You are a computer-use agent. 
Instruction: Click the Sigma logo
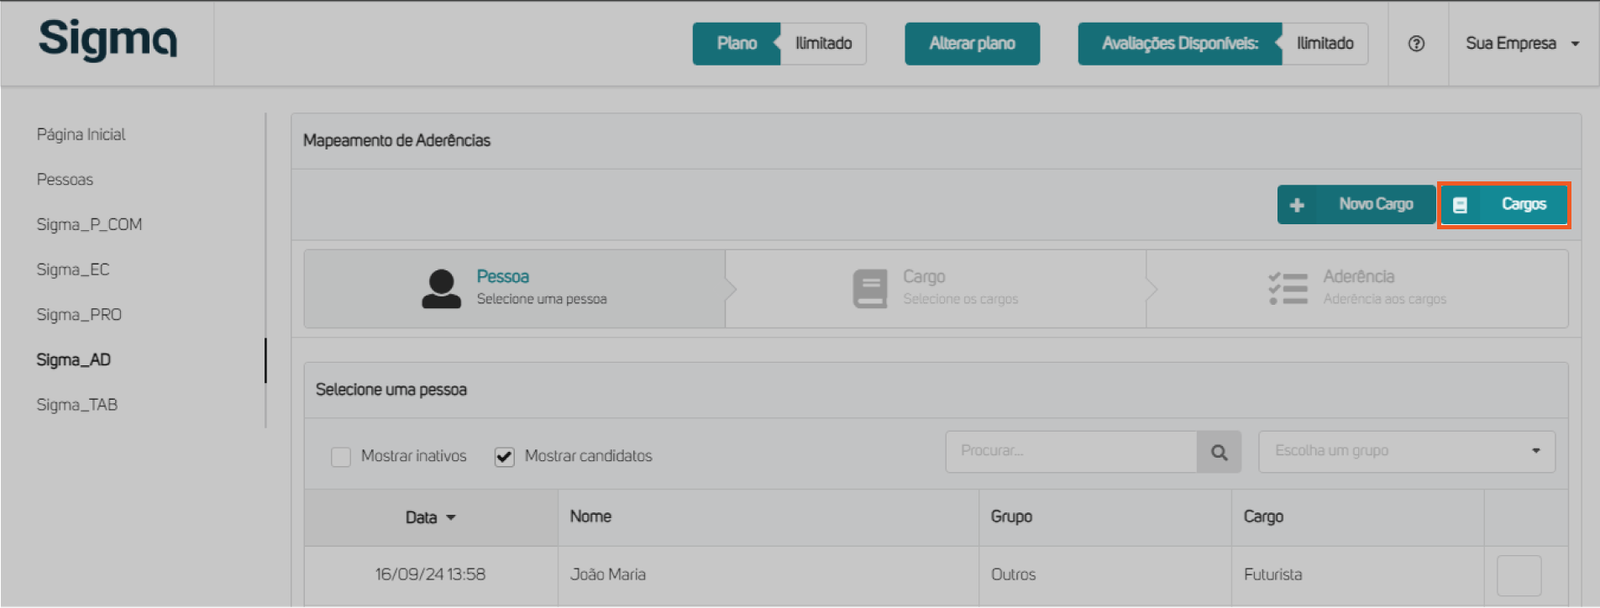(108, 40)
